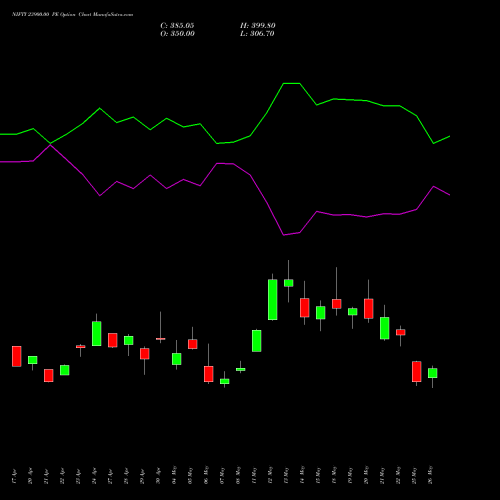
Task: Click the 17 Apr date label
Action: [14, 476]
